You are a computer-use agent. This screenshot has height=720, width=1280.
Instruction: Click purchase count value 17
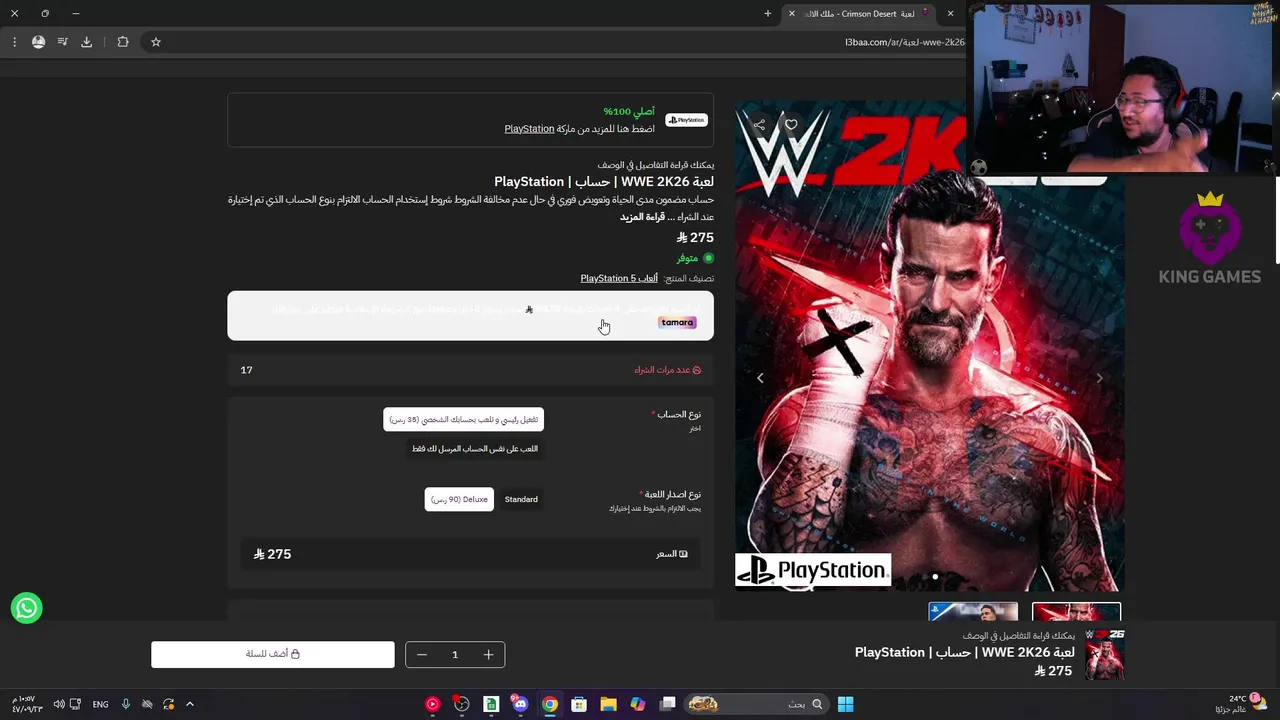pos(246,370)
